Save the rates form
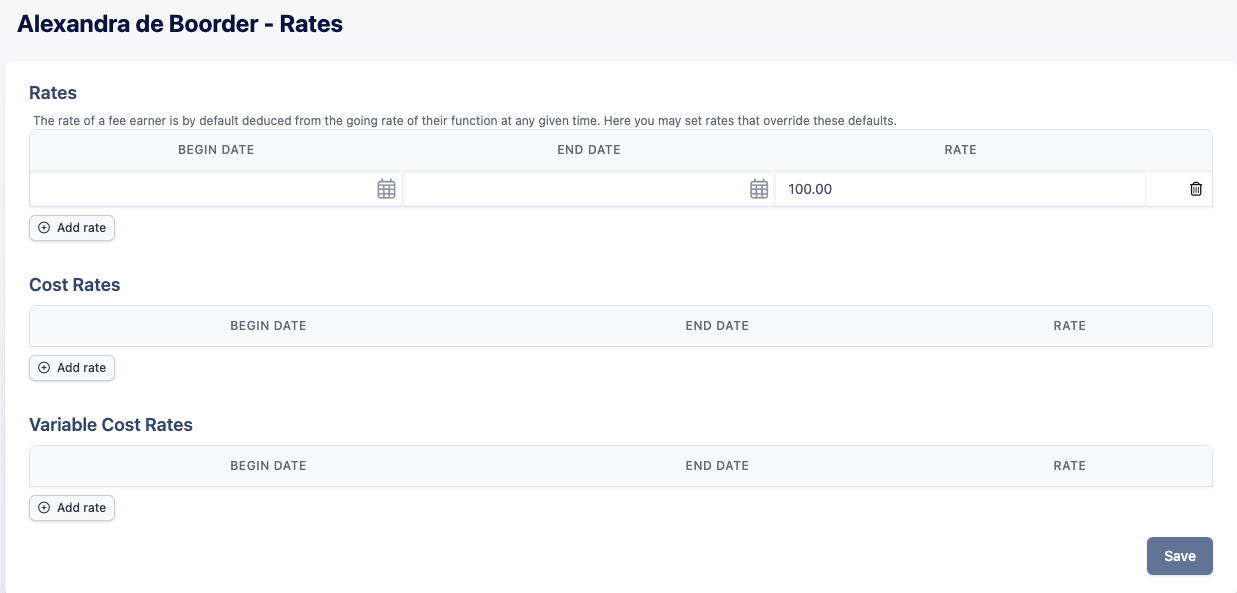1237x593 pixels. coord(1180,556)
